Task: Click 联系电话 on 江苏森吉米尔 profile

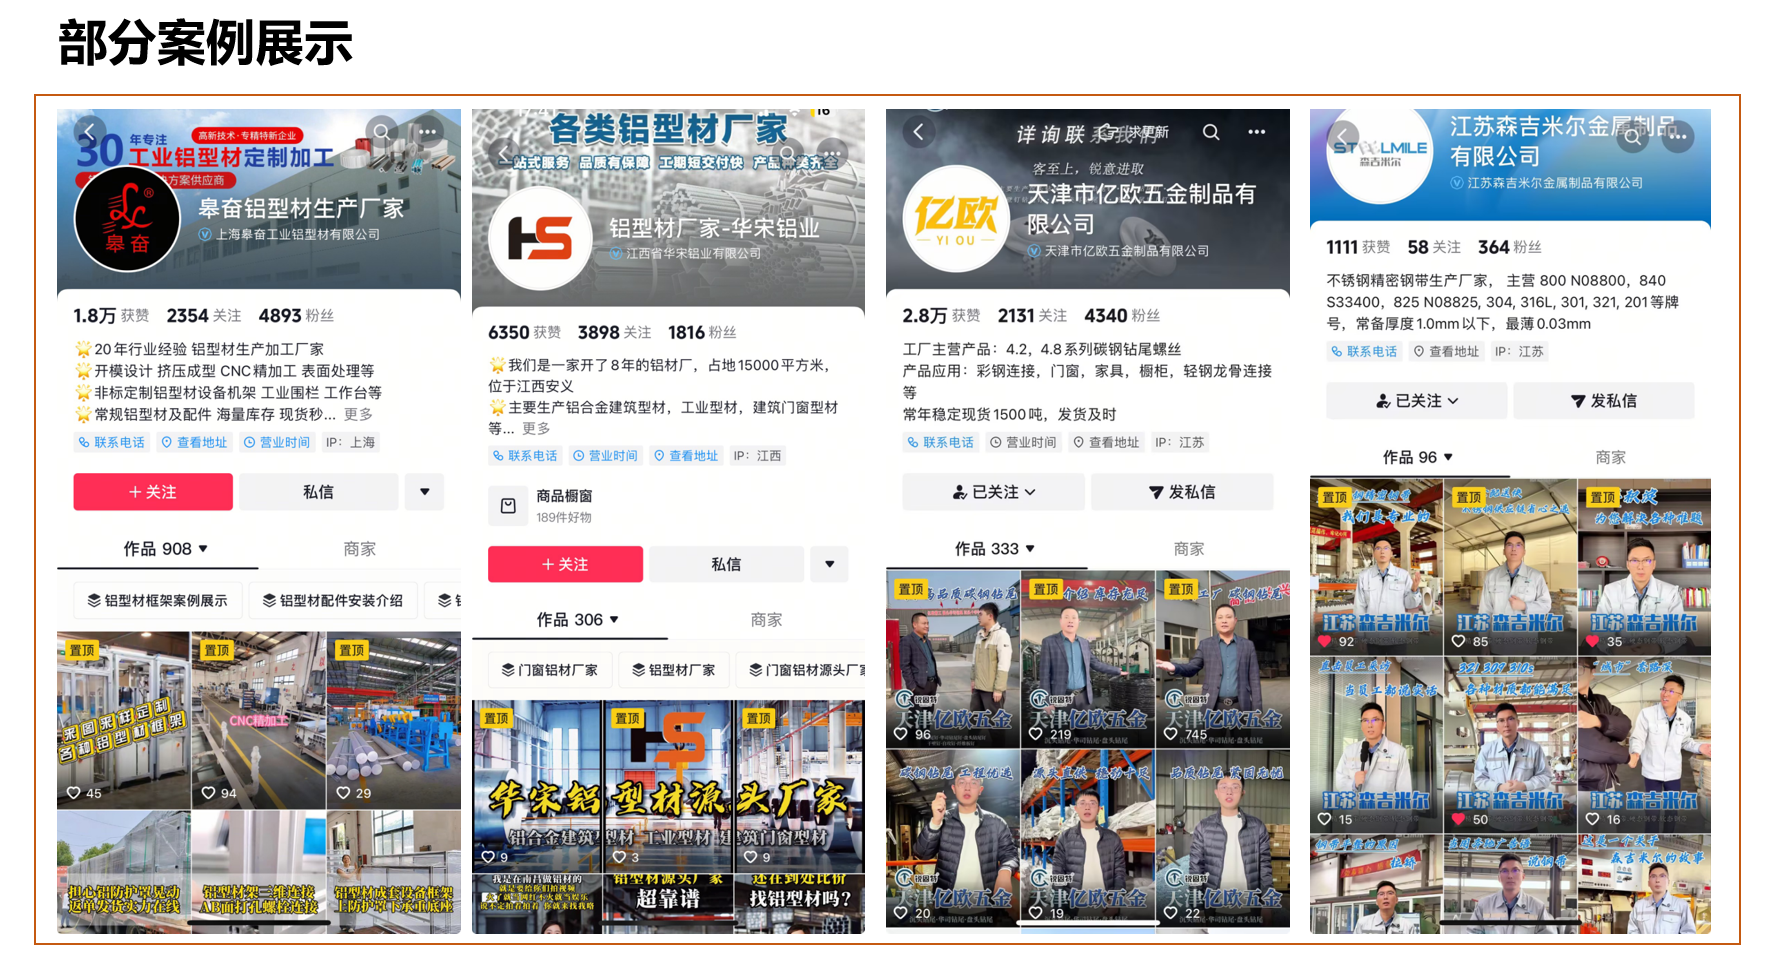Action: point(1364,351)
